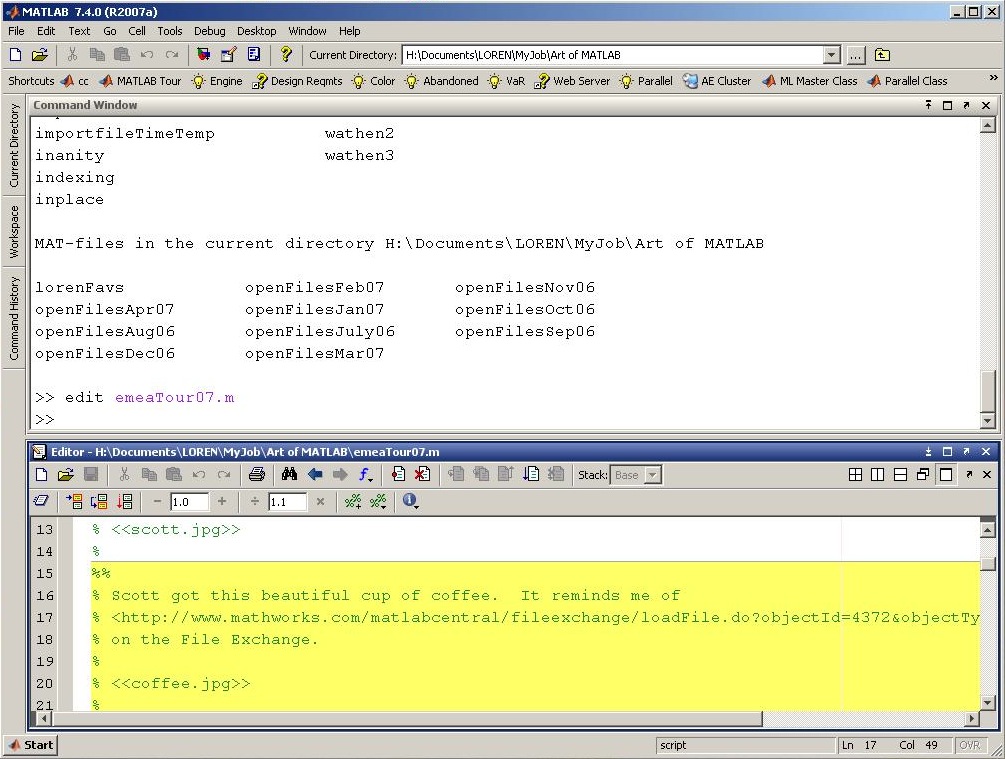Run the MATLAB Tour shortcut
This screenshot has height=759, width=1005.
(x=140, y=81)
